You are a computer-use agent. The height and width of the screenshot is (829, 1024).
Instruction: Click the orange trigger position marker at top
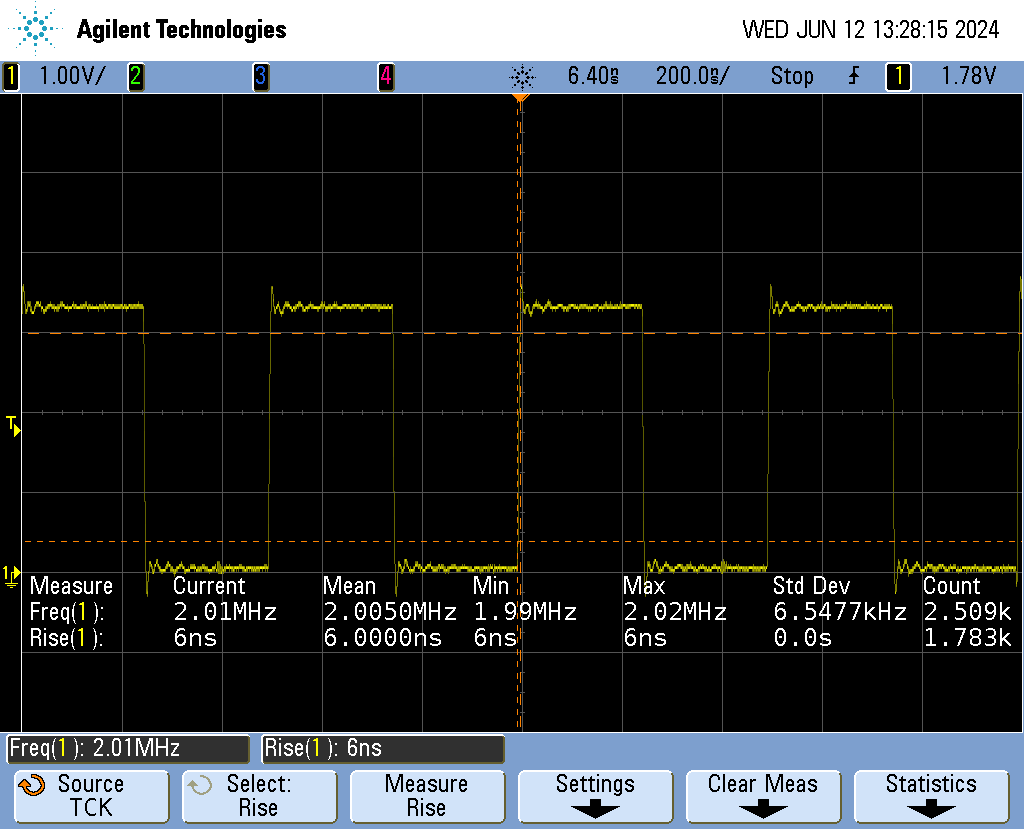pyautogui.click(x=519, y=99)
